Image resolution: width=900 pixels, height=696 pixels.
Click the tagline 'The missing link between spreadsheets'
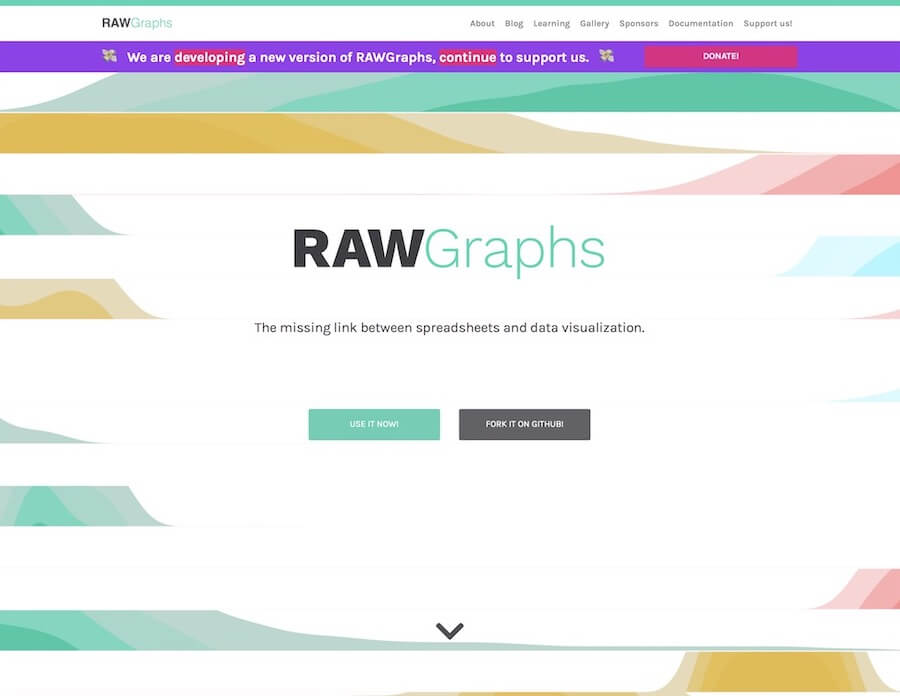[377, 328]
